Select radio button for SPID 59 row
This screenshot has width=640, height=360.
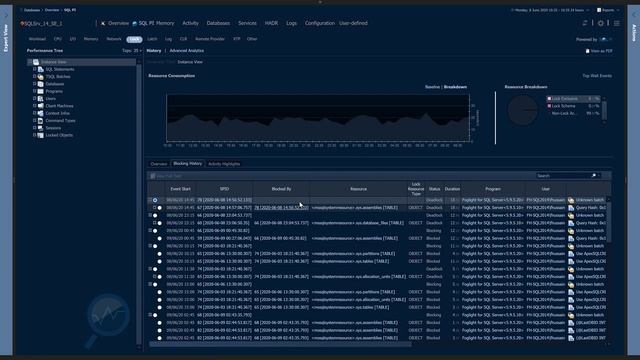pos(160,238)
